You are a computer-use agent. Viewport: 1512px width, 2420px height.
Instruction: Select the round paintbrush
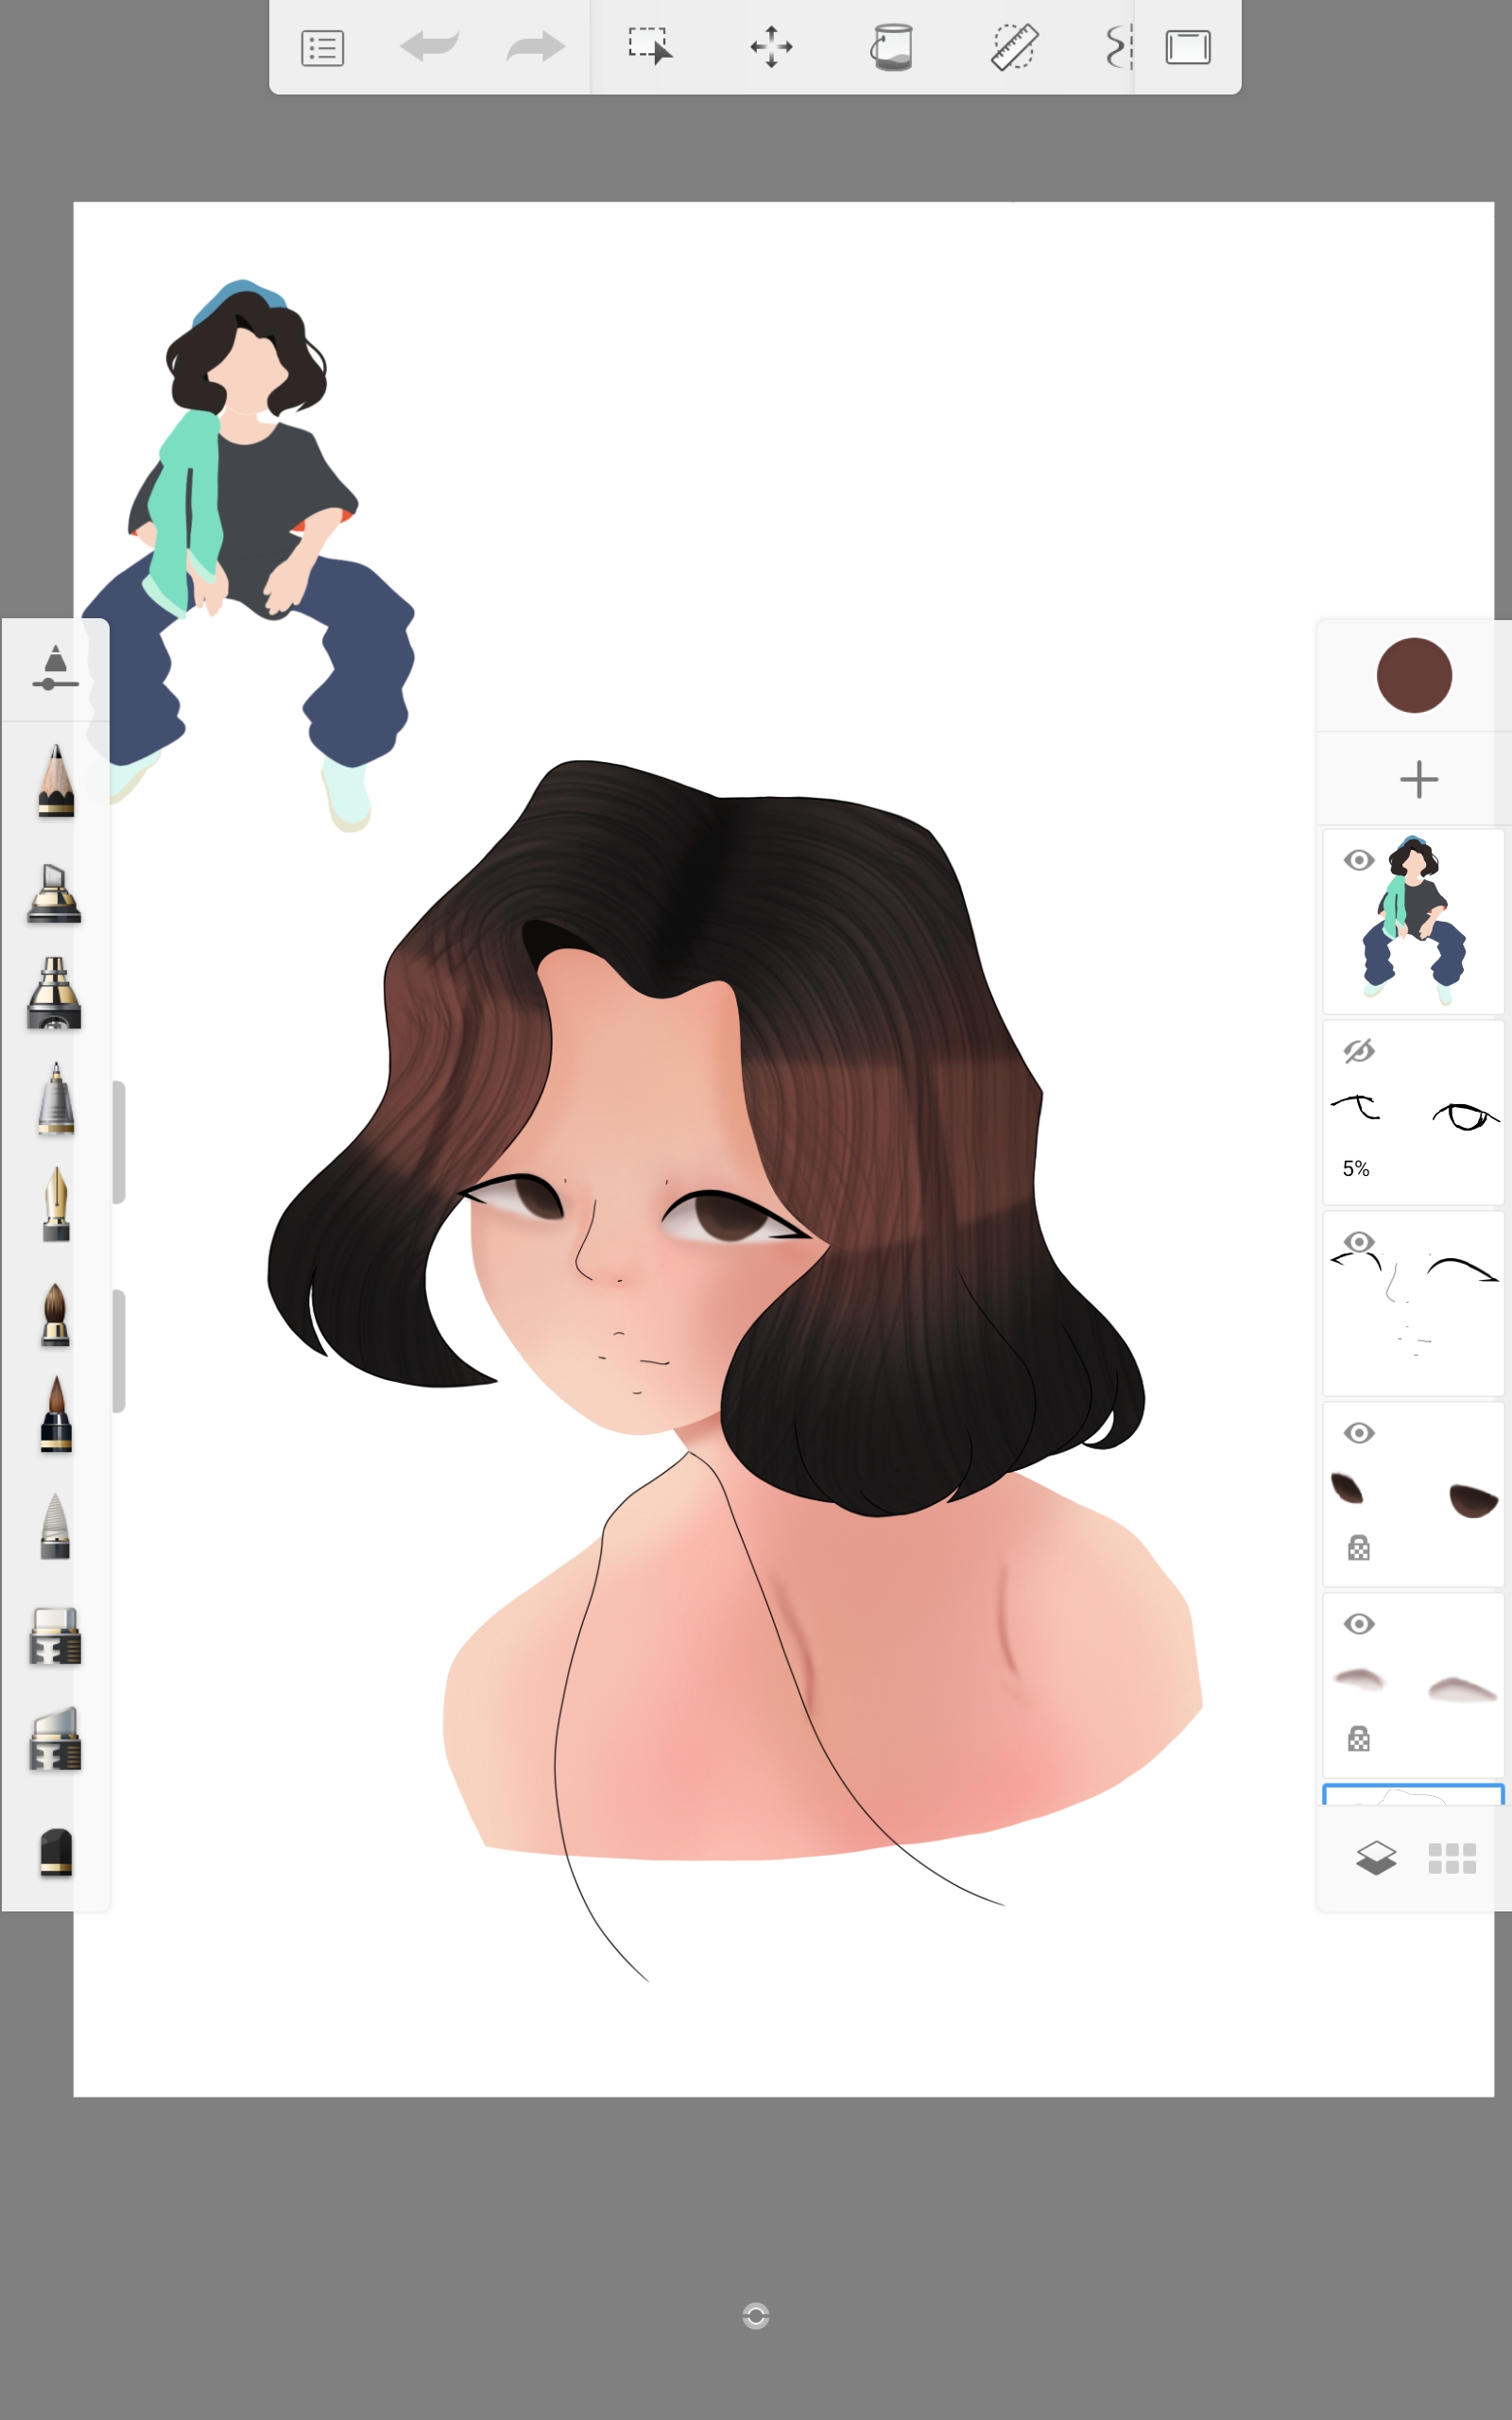(56, 1314)
